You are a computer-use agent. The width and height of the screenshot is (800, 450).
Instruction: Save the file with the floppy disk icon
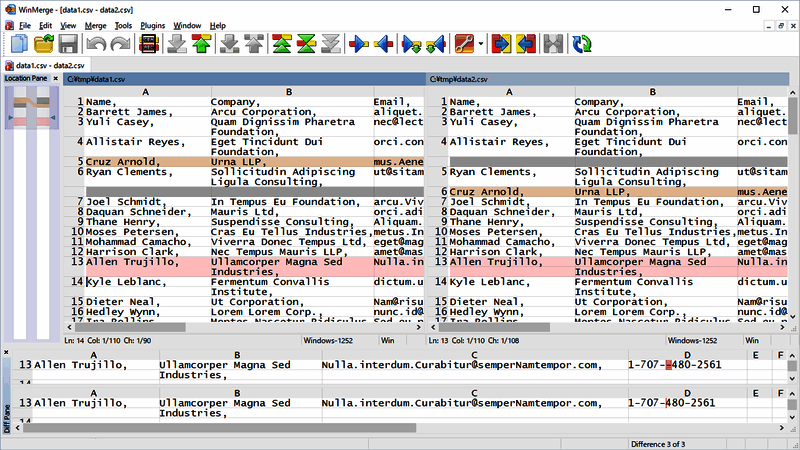(68, 43)
